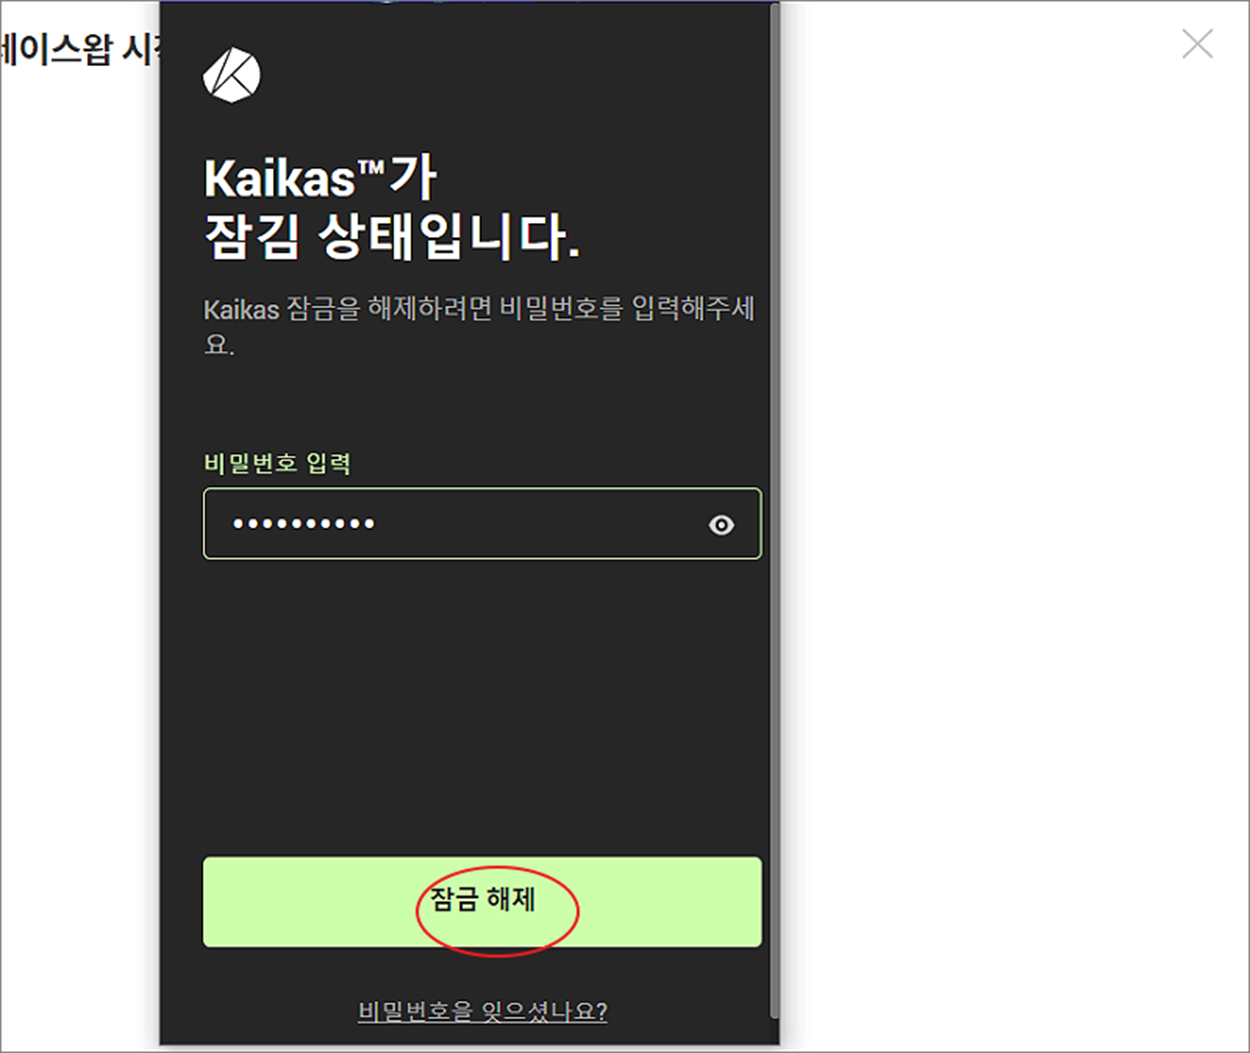Open the 비밀번호를 잊으셨나요? link
This screenshot has height=1053, width=1250.
483,1011
